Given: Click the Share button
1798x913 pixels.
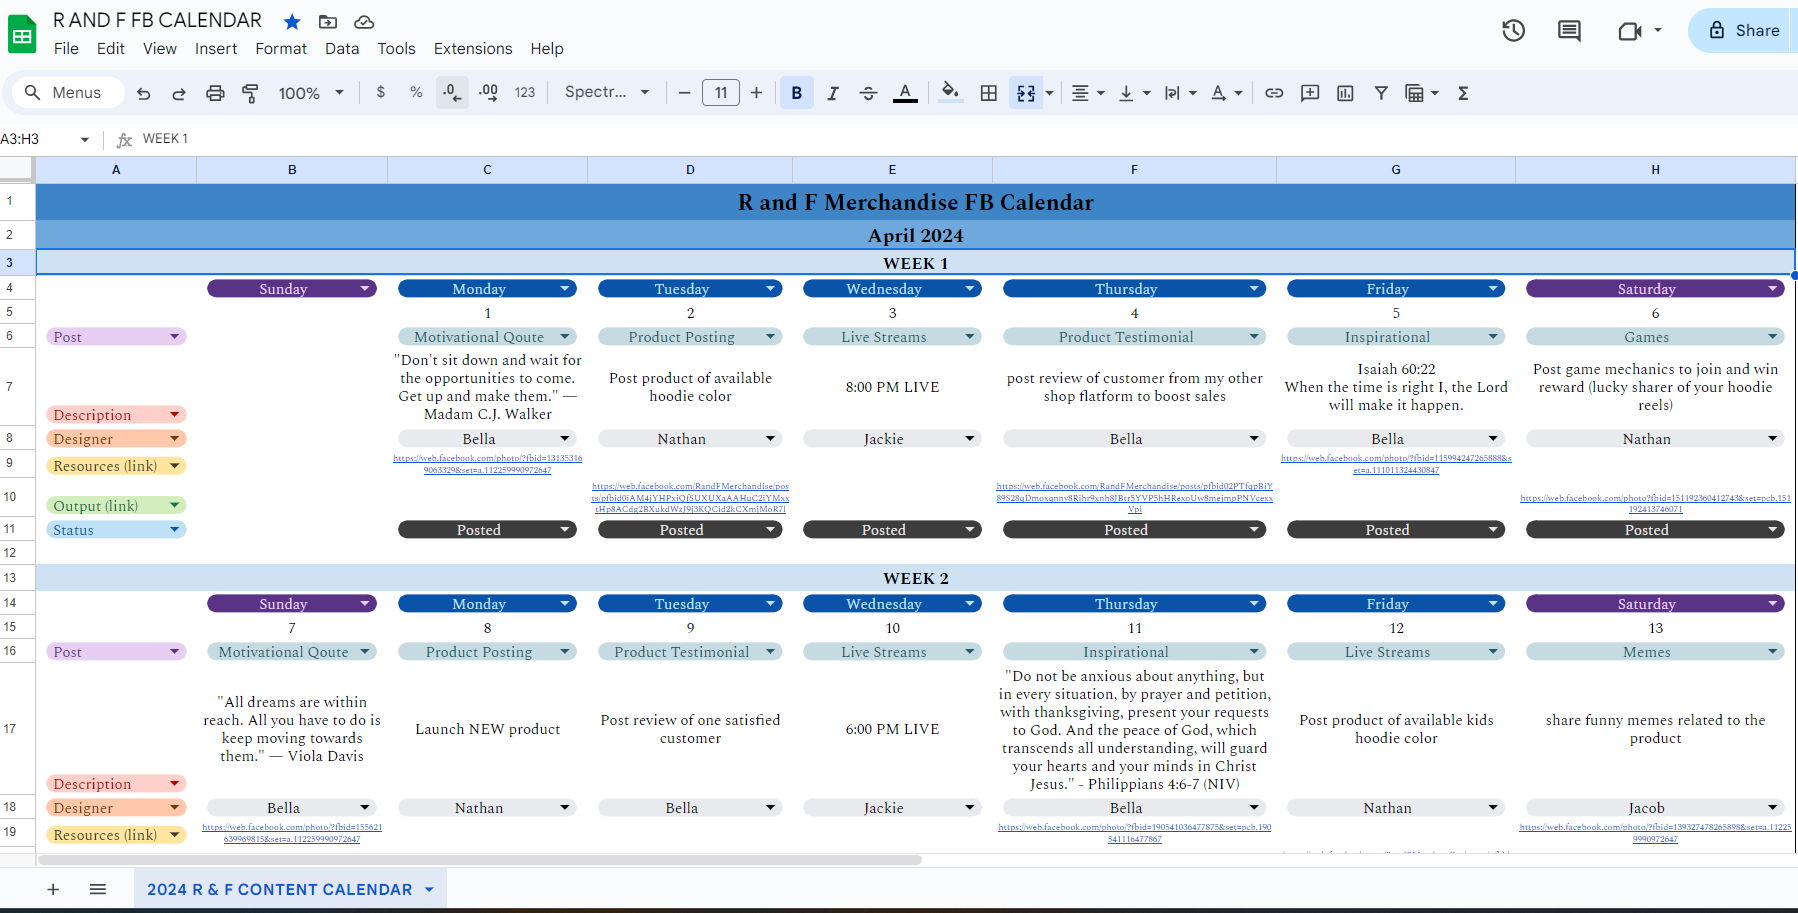Looking at the screenshot, I should pos(1745,30).
